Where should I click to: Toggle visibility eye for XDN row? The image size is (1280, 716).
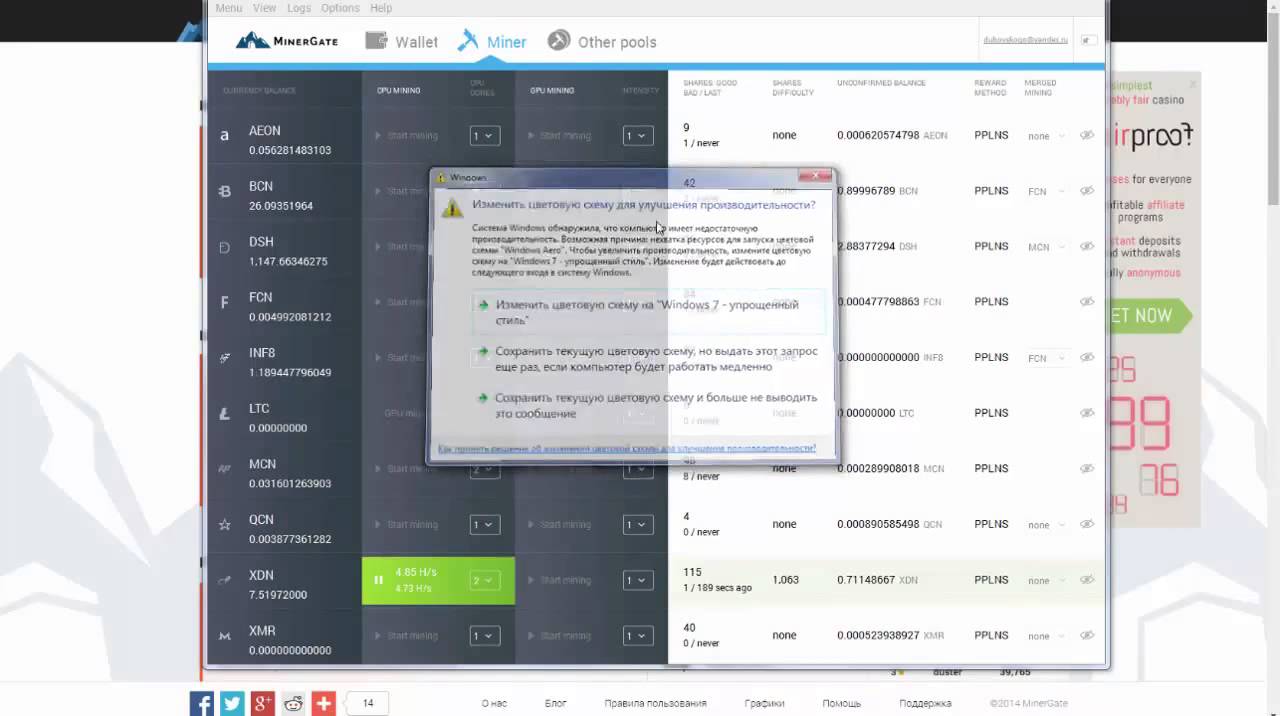tap(1087, 580)
